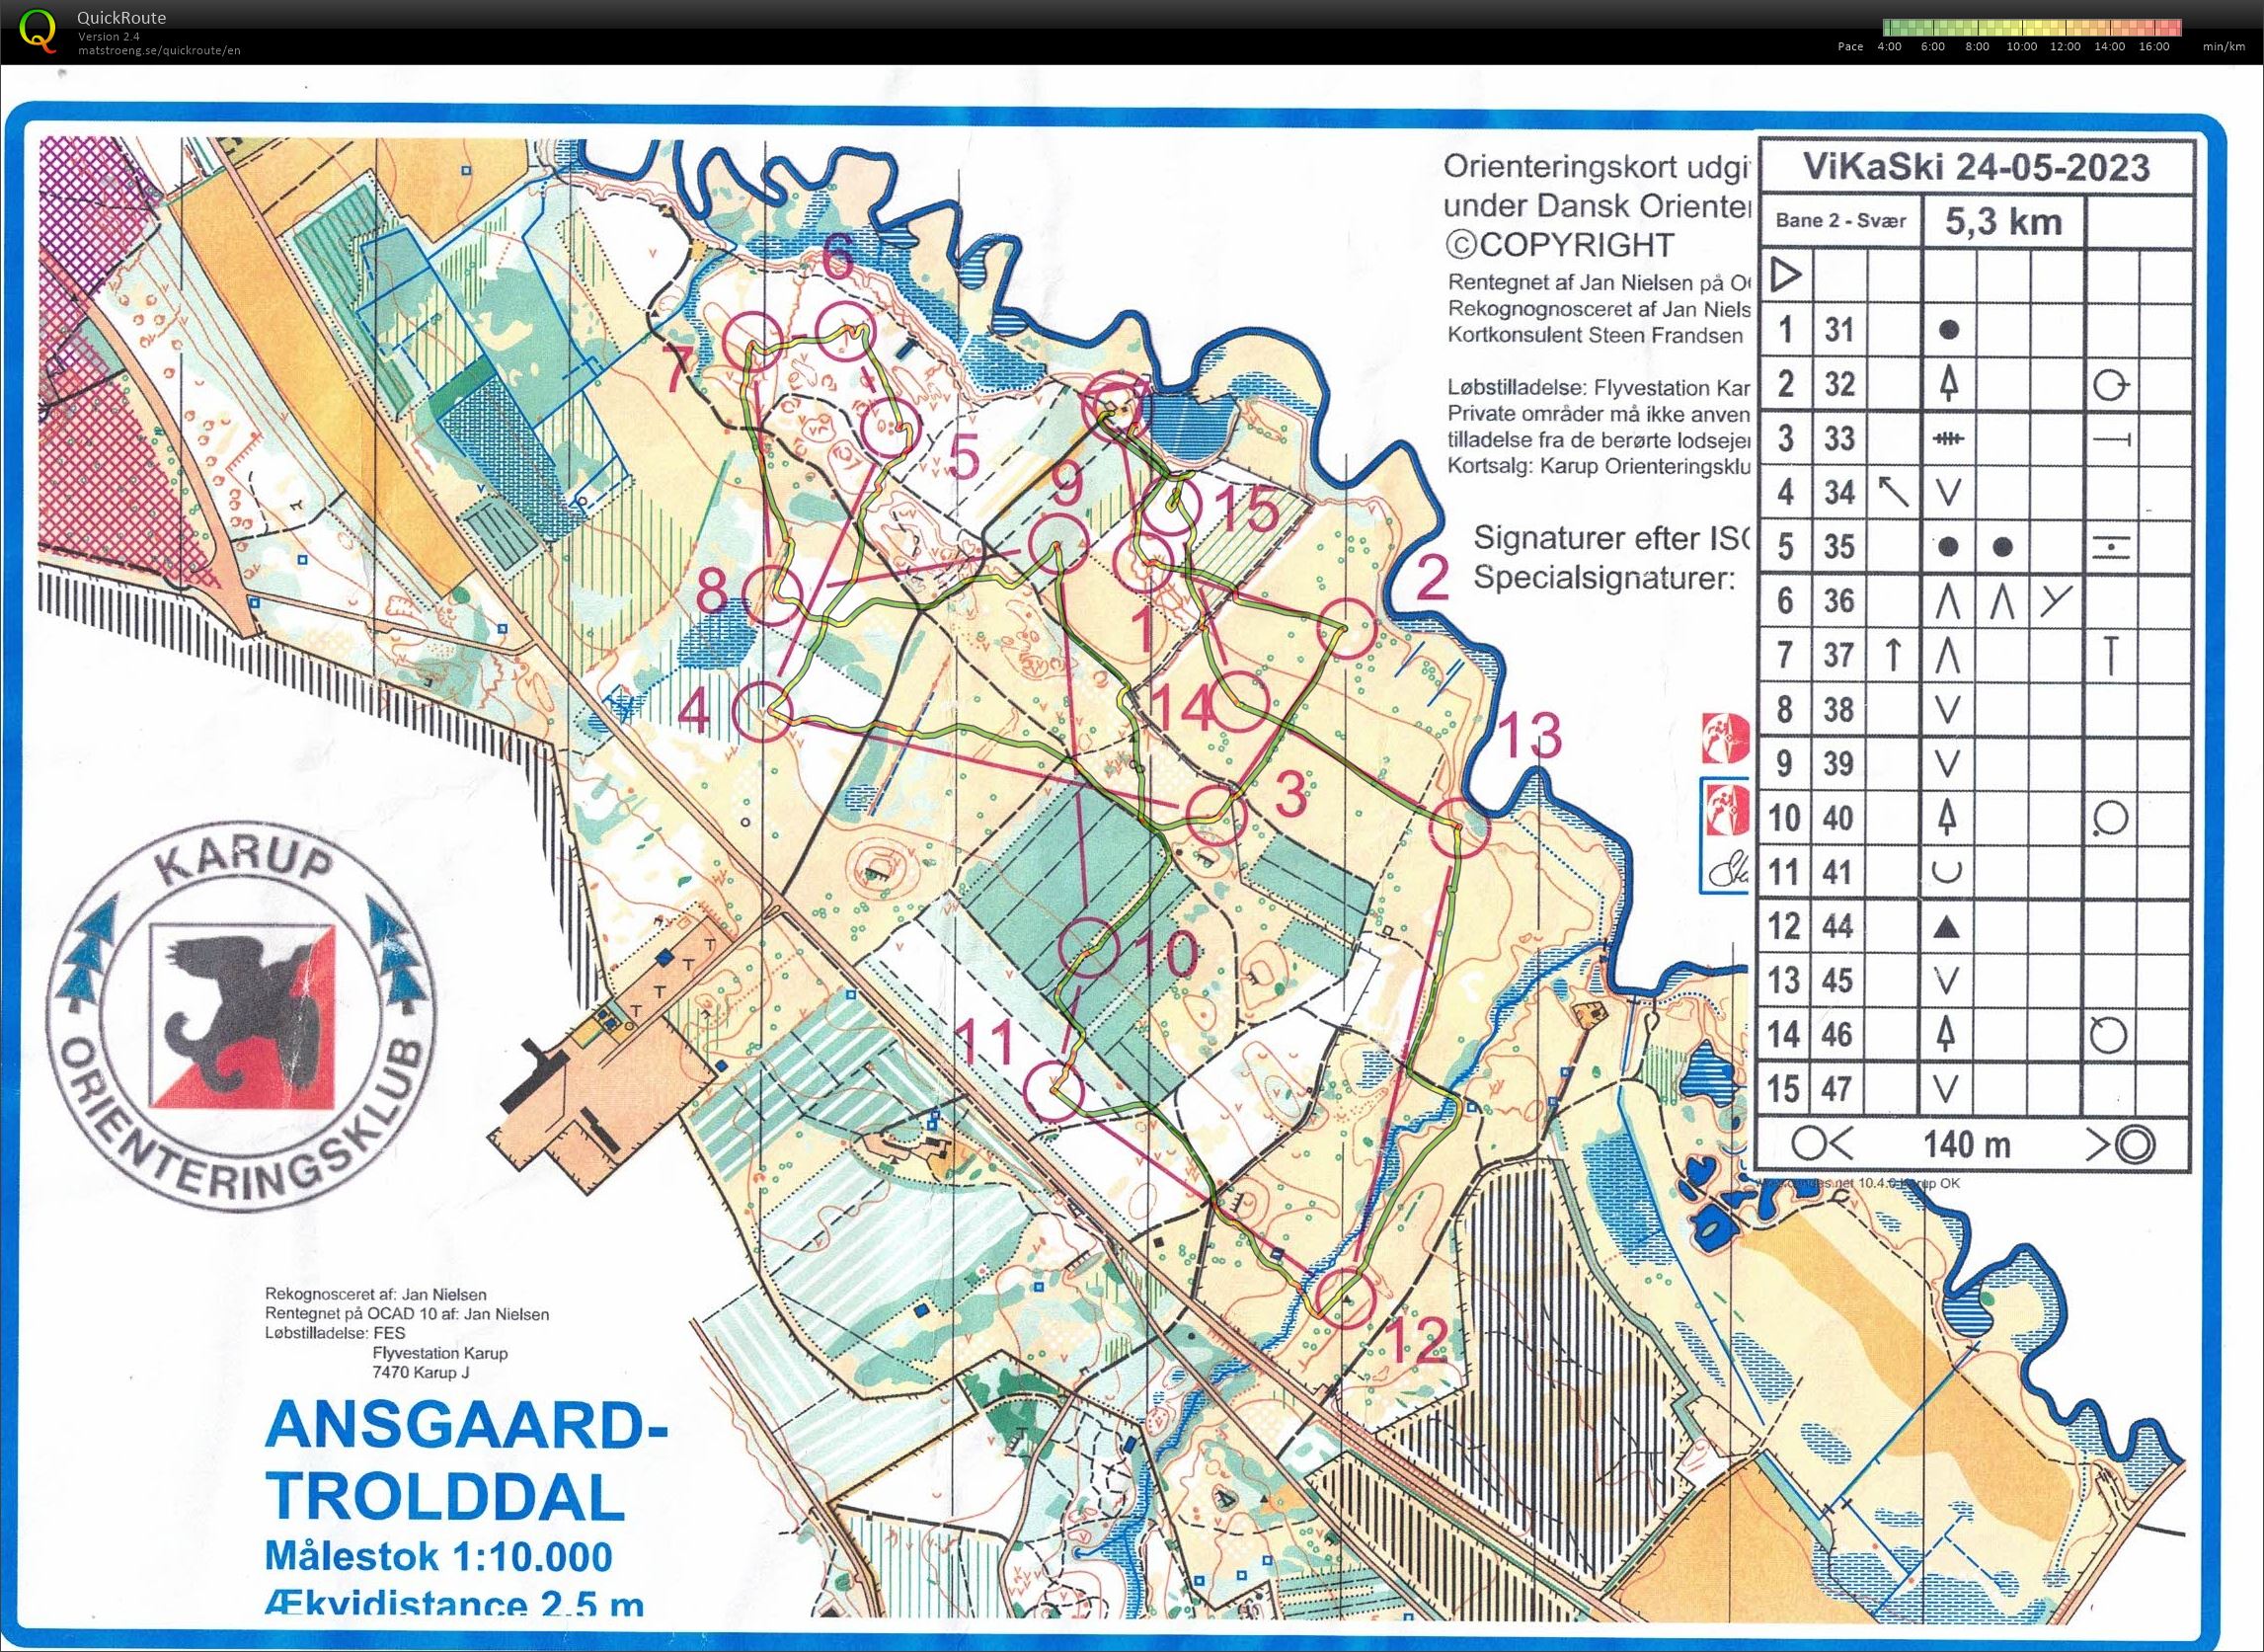2264x1652 pixels.
Task: Click the fence symbol in row 3
Action: click(1946, 438)
